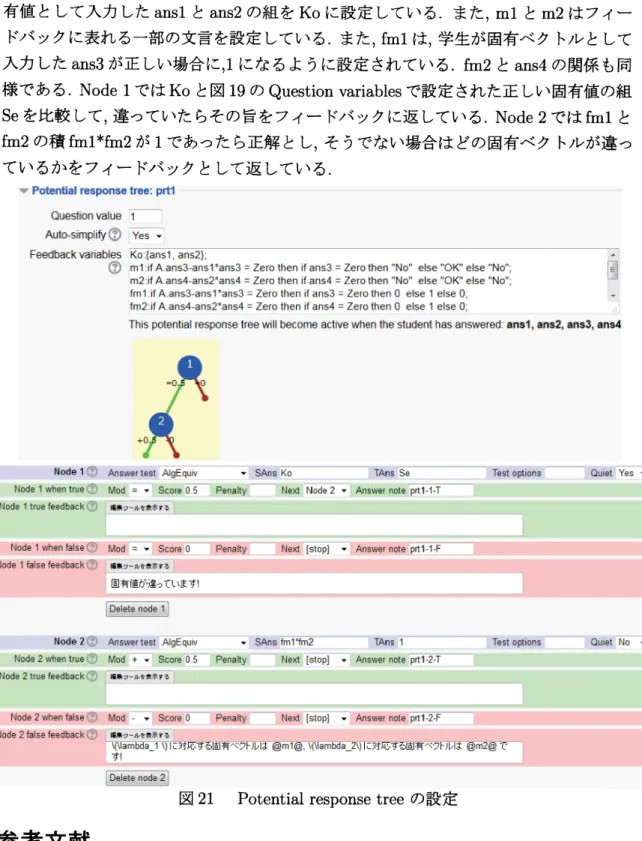The image size is (642, 841).
Task: Edit Answer note prt1-2-T field
Action: pyautogui.click(x=441, y=660)
